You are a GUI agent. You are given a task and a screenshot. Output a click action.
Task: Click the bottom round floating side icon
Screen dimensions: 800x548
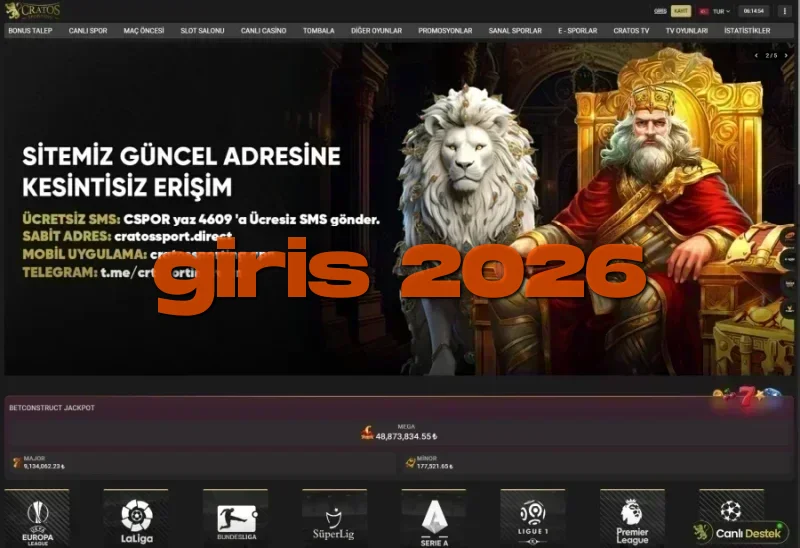[x=790, y=308]
